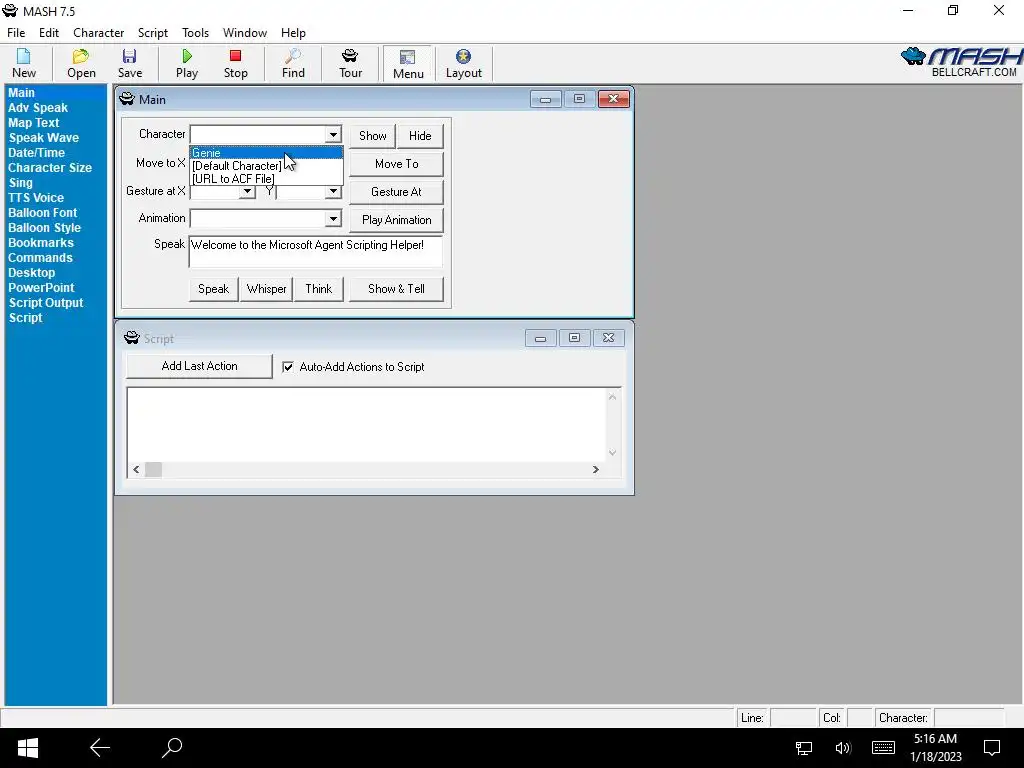The image size is (1024, 768).
Task: Open TTS Voice panel in sidebar
Action: coord(36,198)
